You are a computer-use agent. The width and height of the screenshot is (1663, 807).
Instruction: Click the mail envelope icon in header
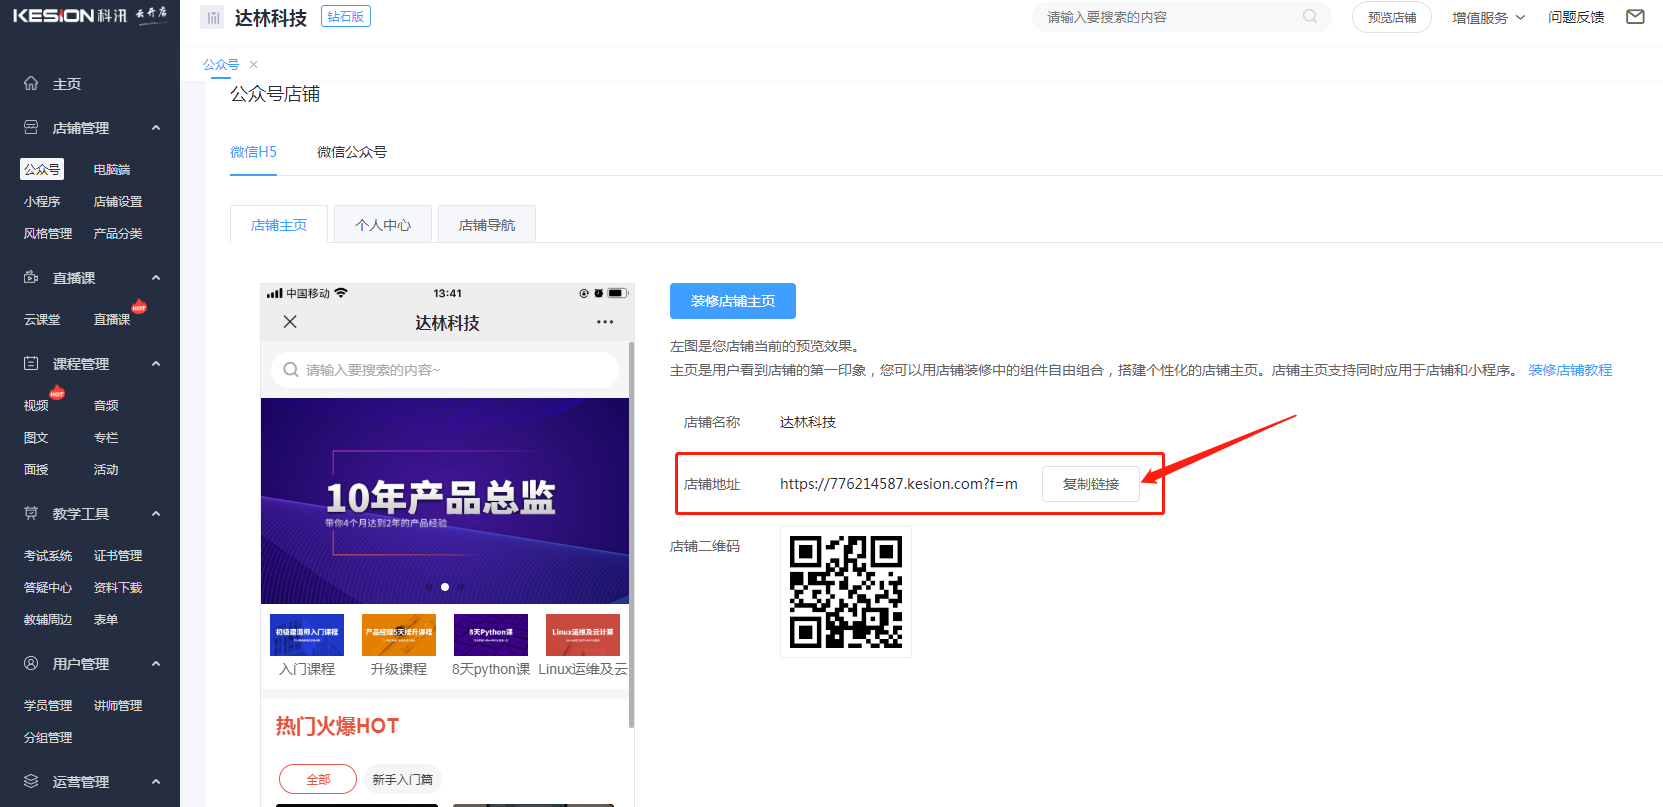coord(1635,17)
